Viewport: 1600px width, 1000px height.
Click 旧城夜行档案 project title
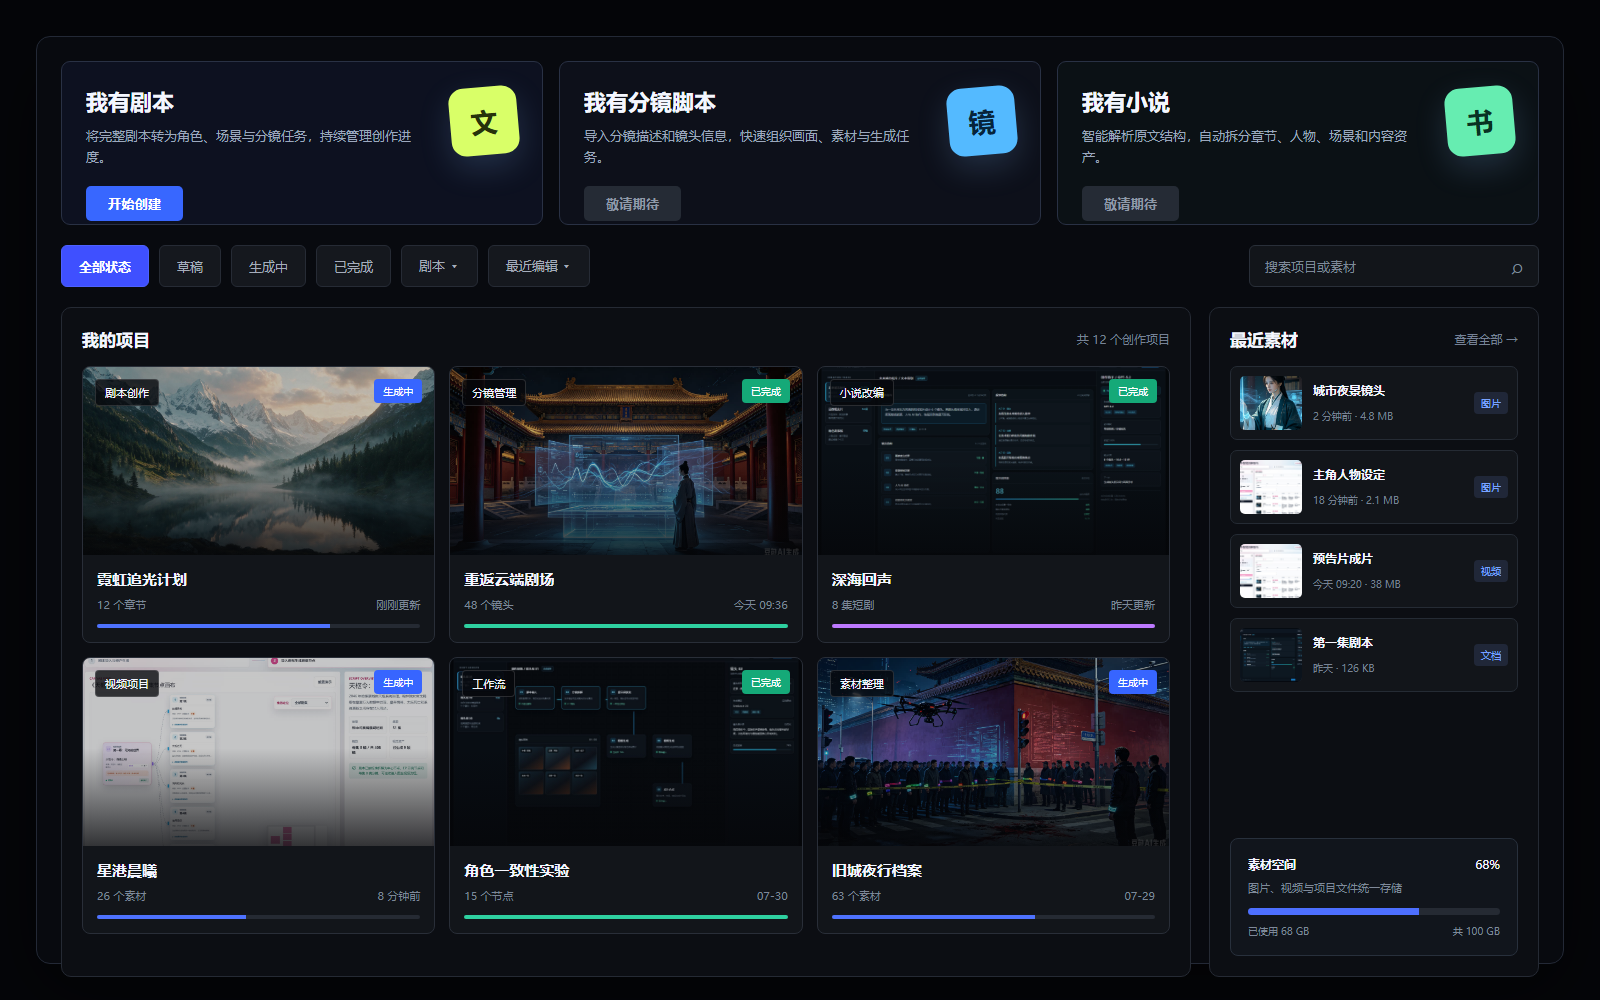(x=877, y=871)
